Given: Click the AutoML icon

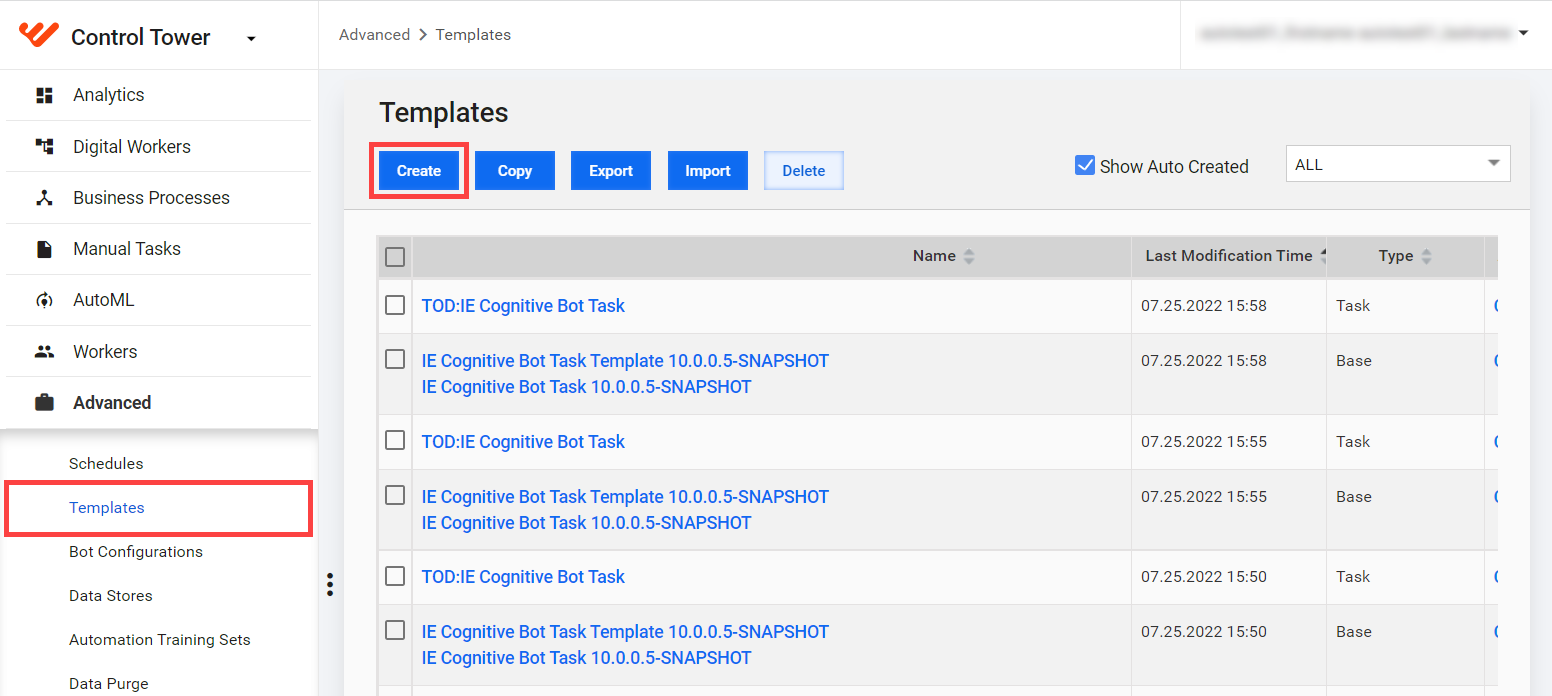Looking at the screenshot, I should click(44, 300).
